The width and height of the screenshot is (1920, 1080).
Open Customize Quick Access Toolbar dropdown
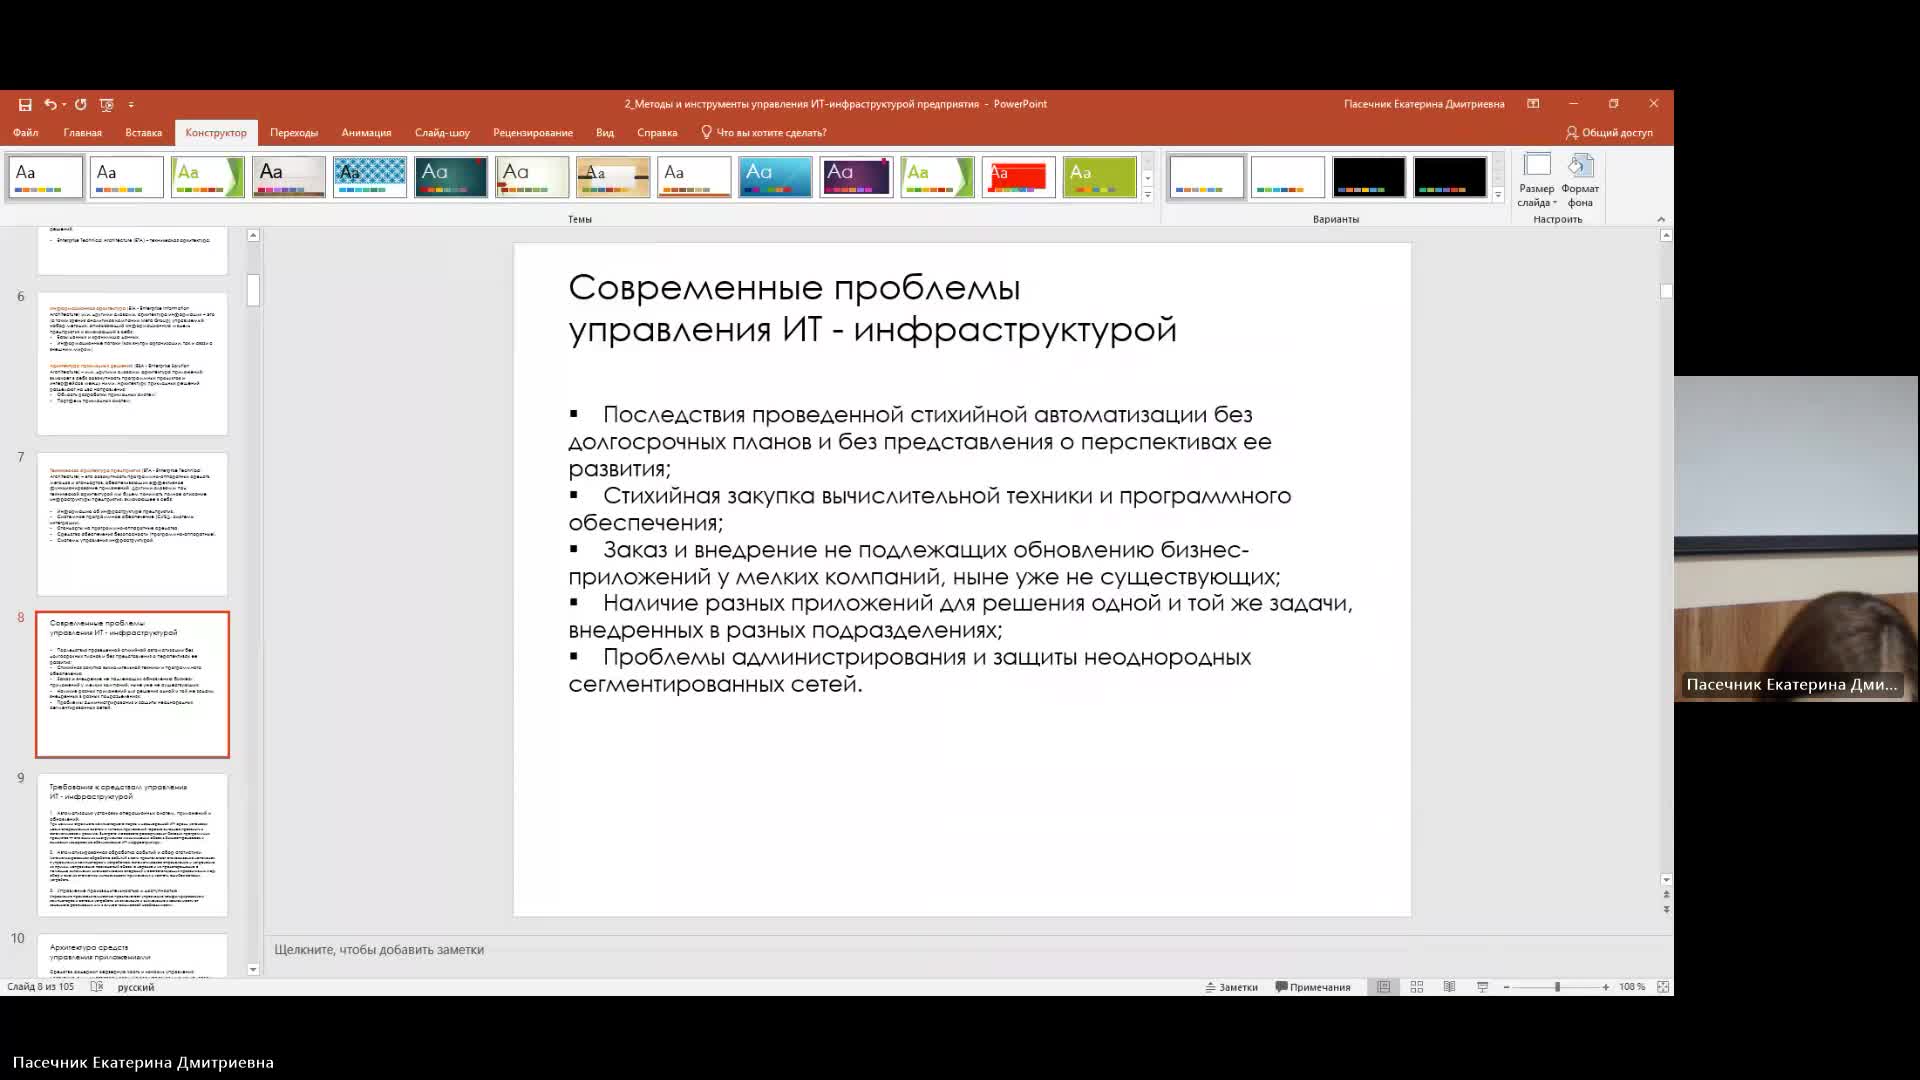131,105
